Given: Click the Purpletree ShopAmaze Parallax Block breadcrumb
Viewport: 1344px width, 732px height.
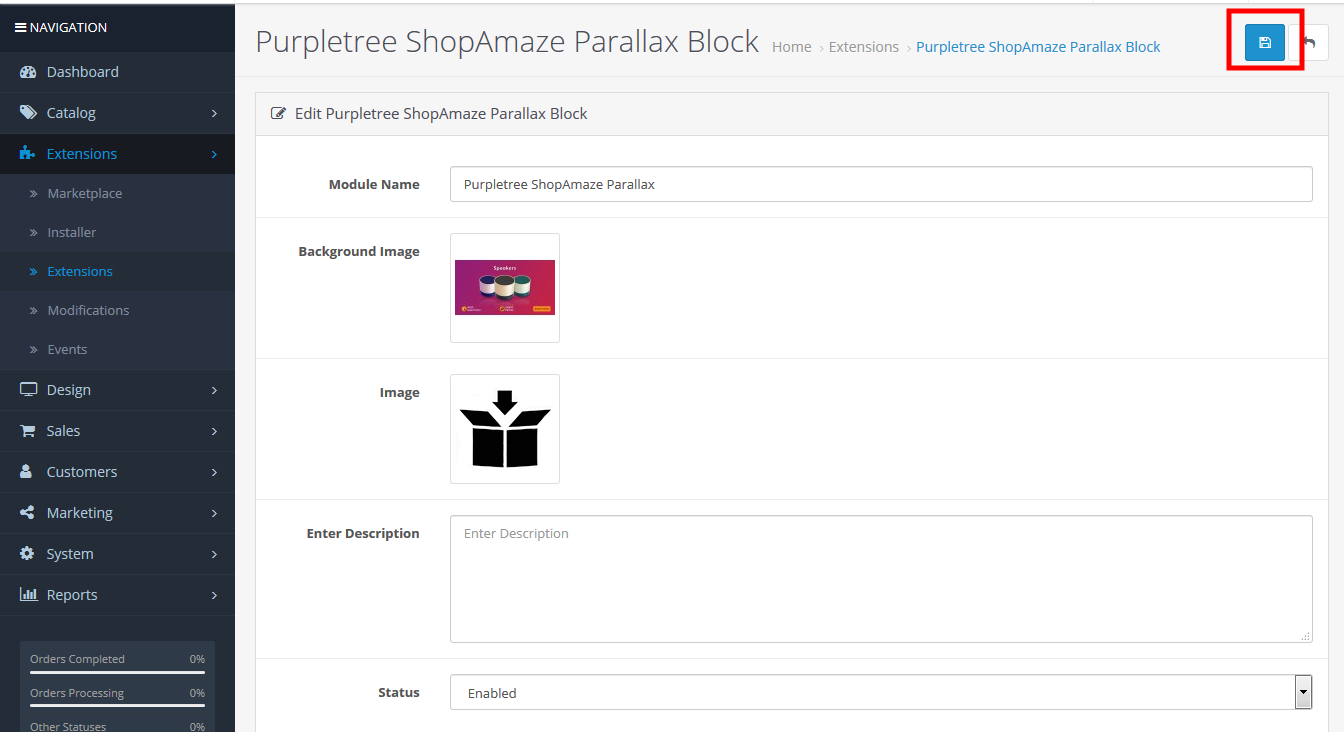Looking at the screenshot, I should point(1038,47).
